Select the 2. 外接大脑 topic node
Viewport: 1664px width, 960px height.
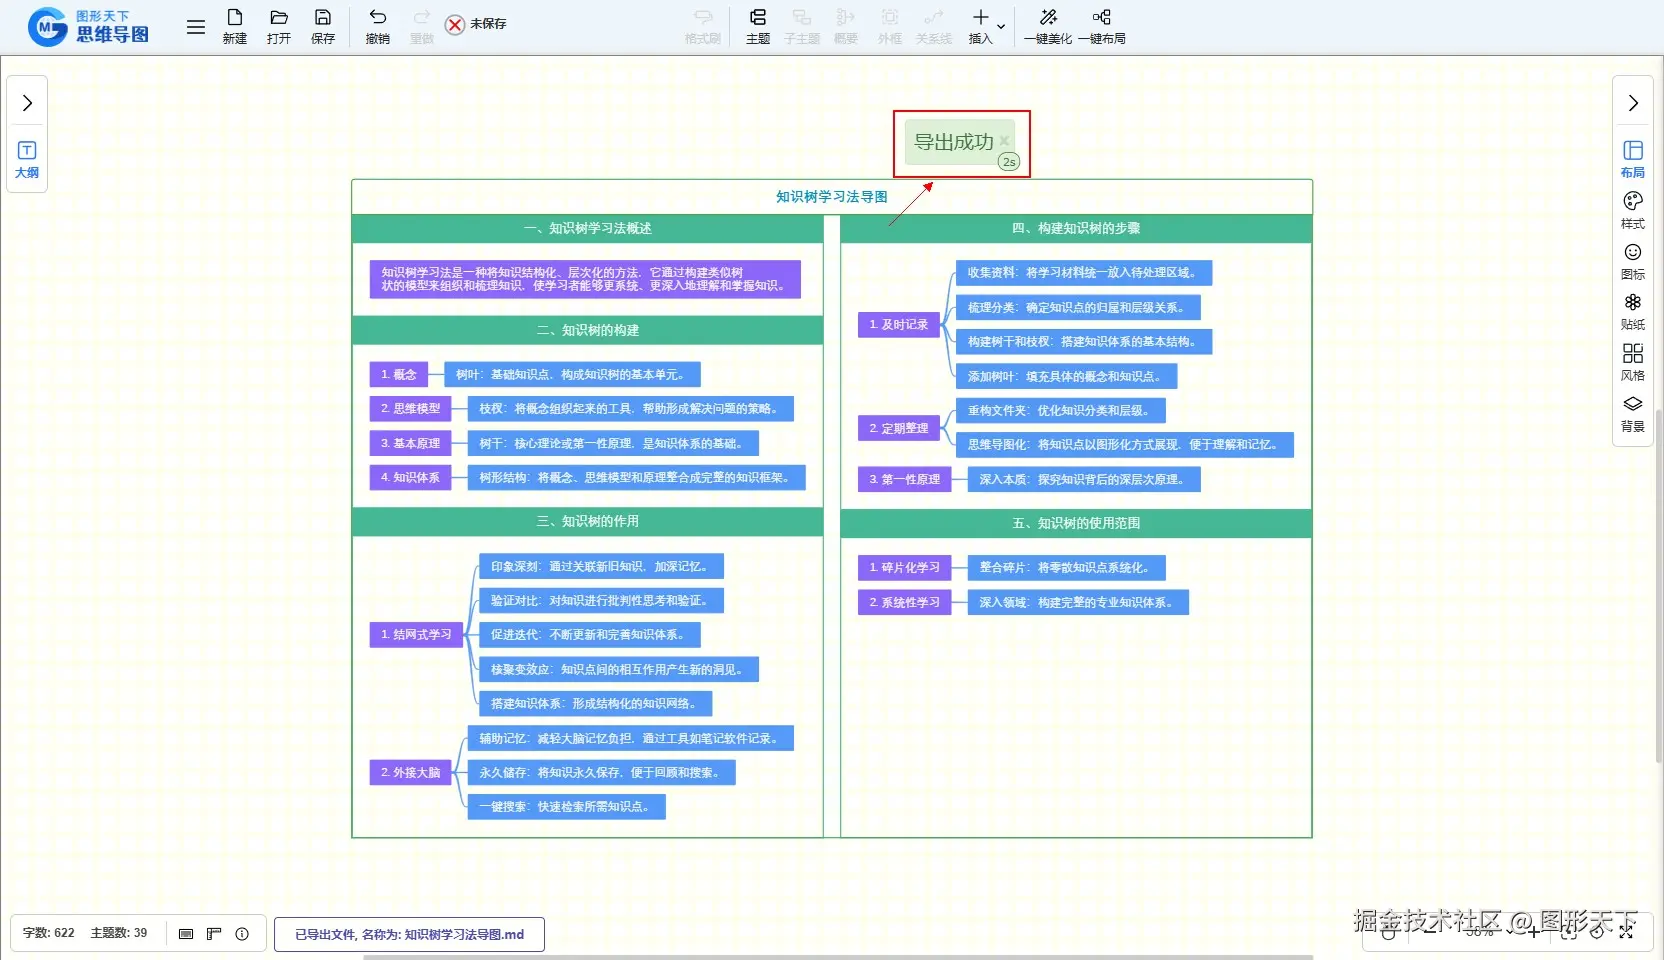tap(410, 773)
